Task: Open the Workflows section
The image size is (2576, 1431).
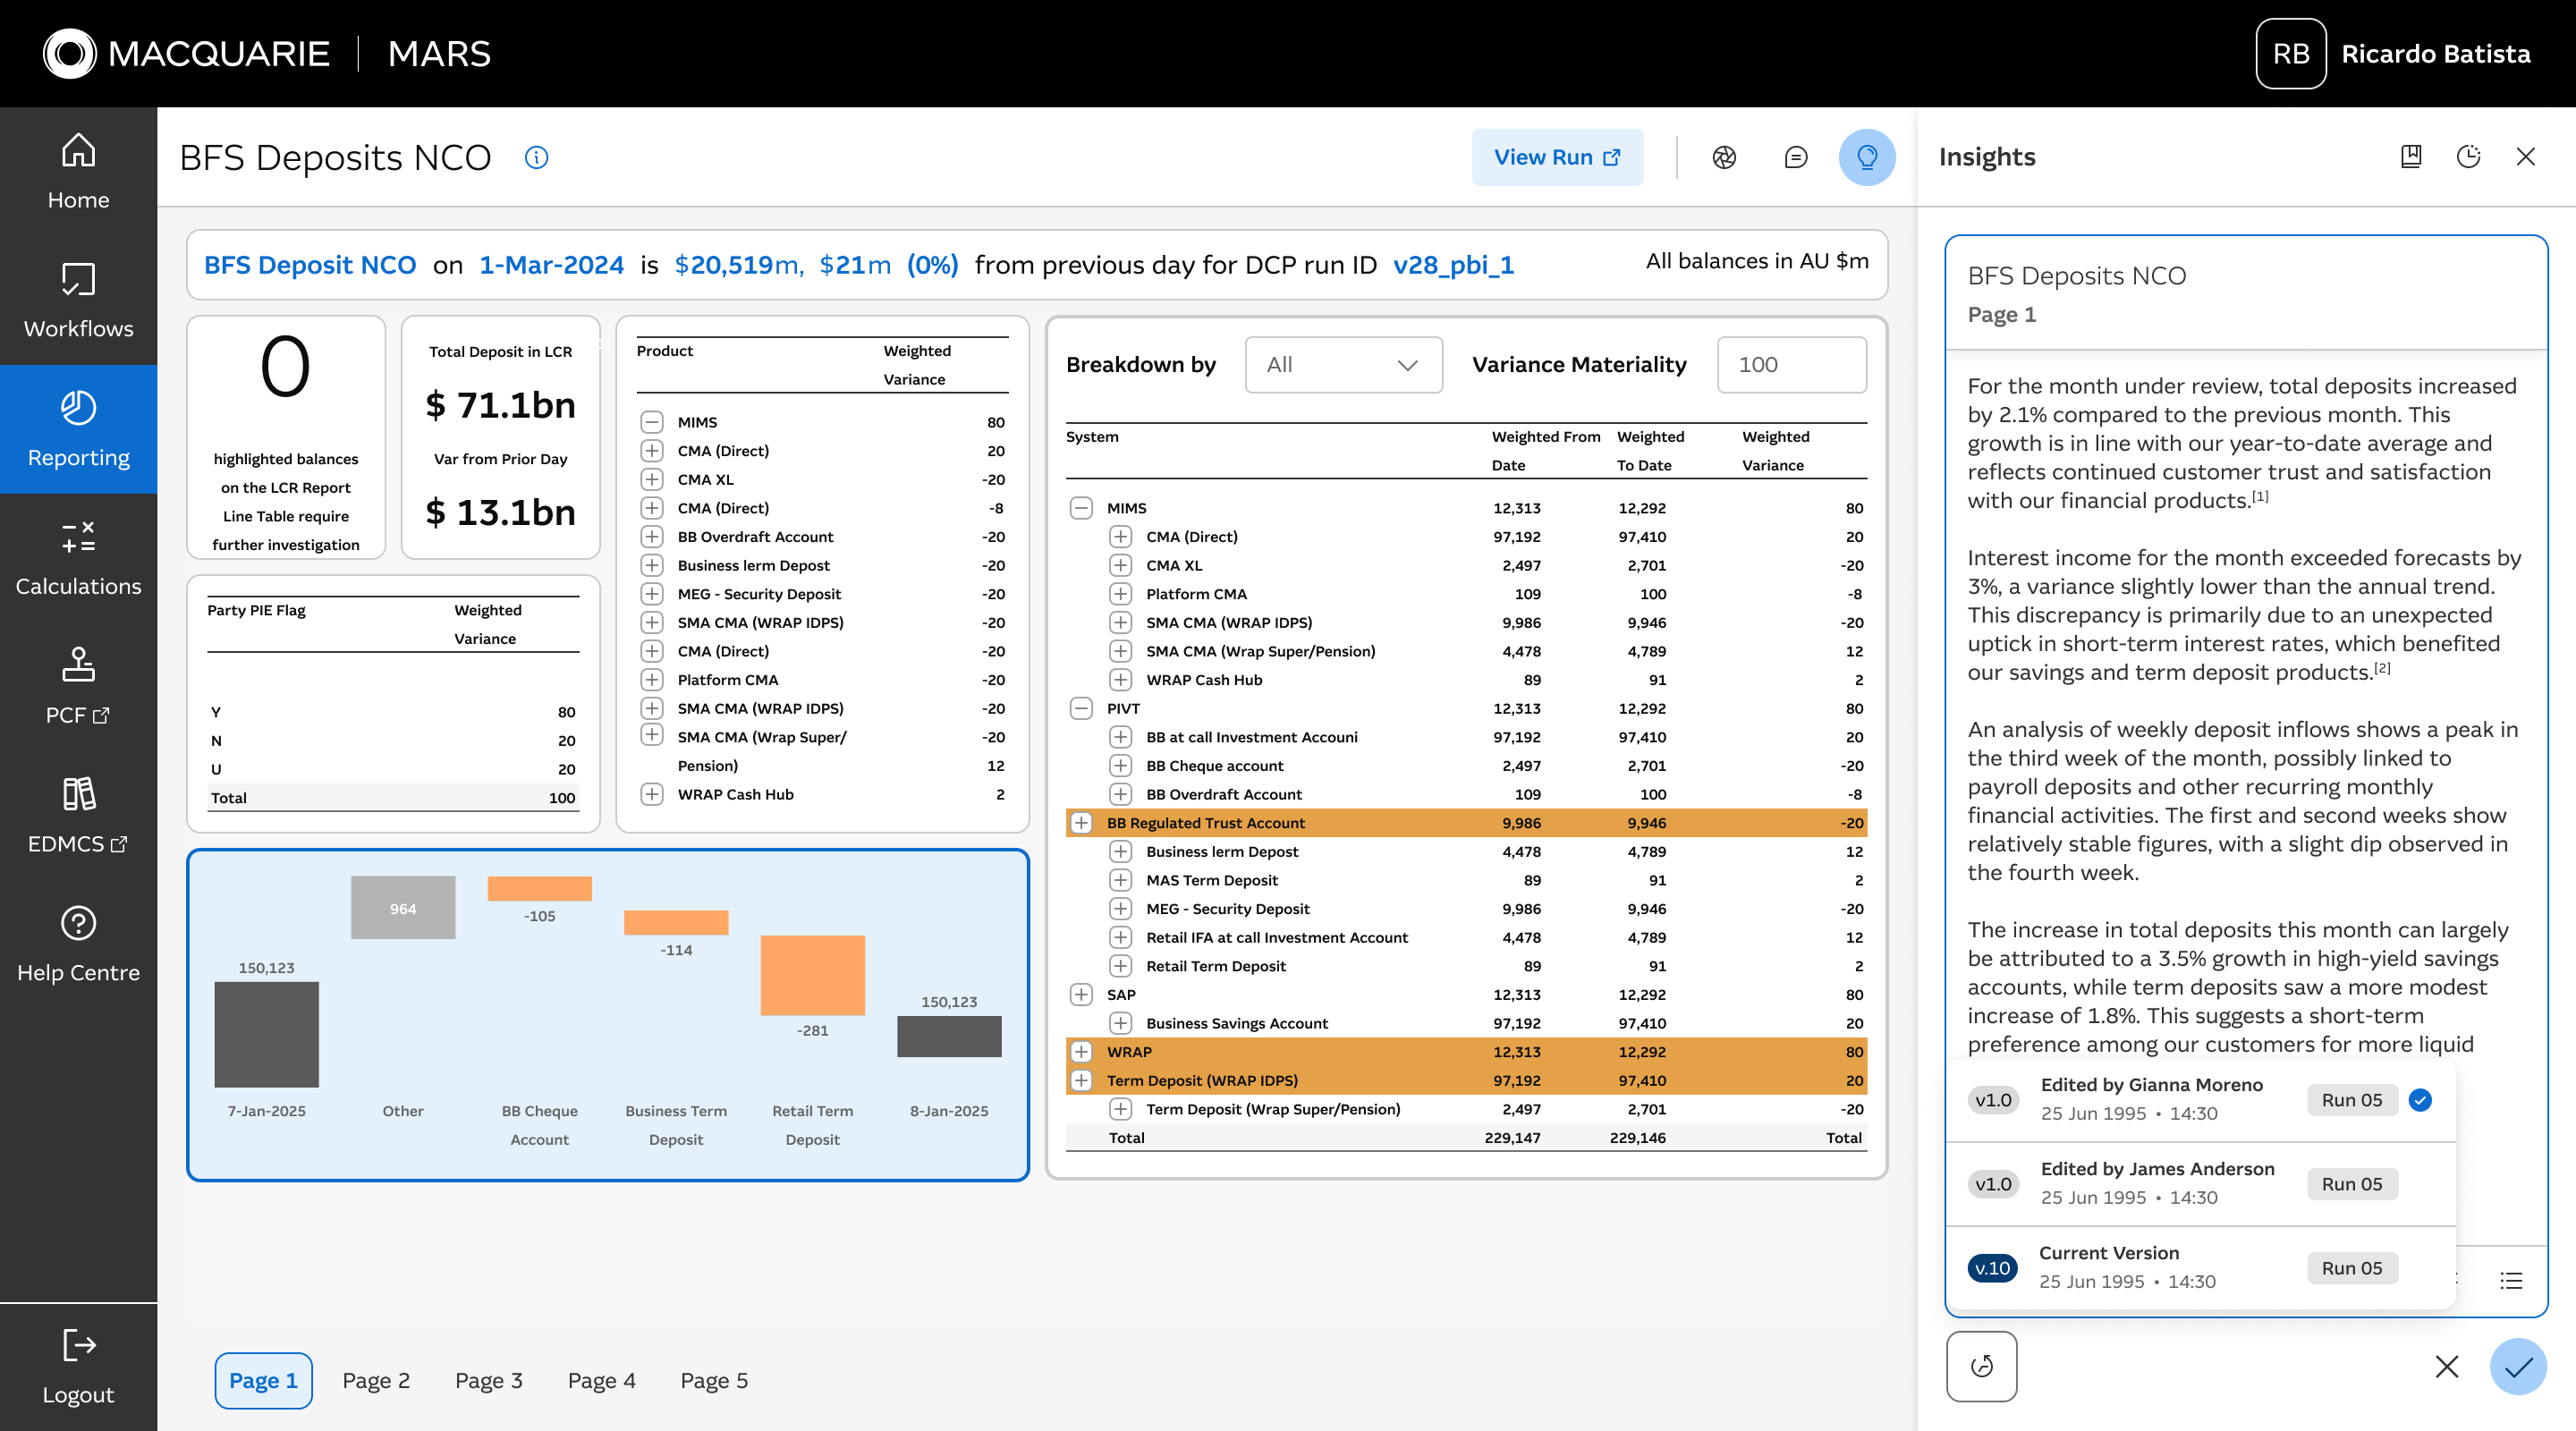Action: point(78,300)
